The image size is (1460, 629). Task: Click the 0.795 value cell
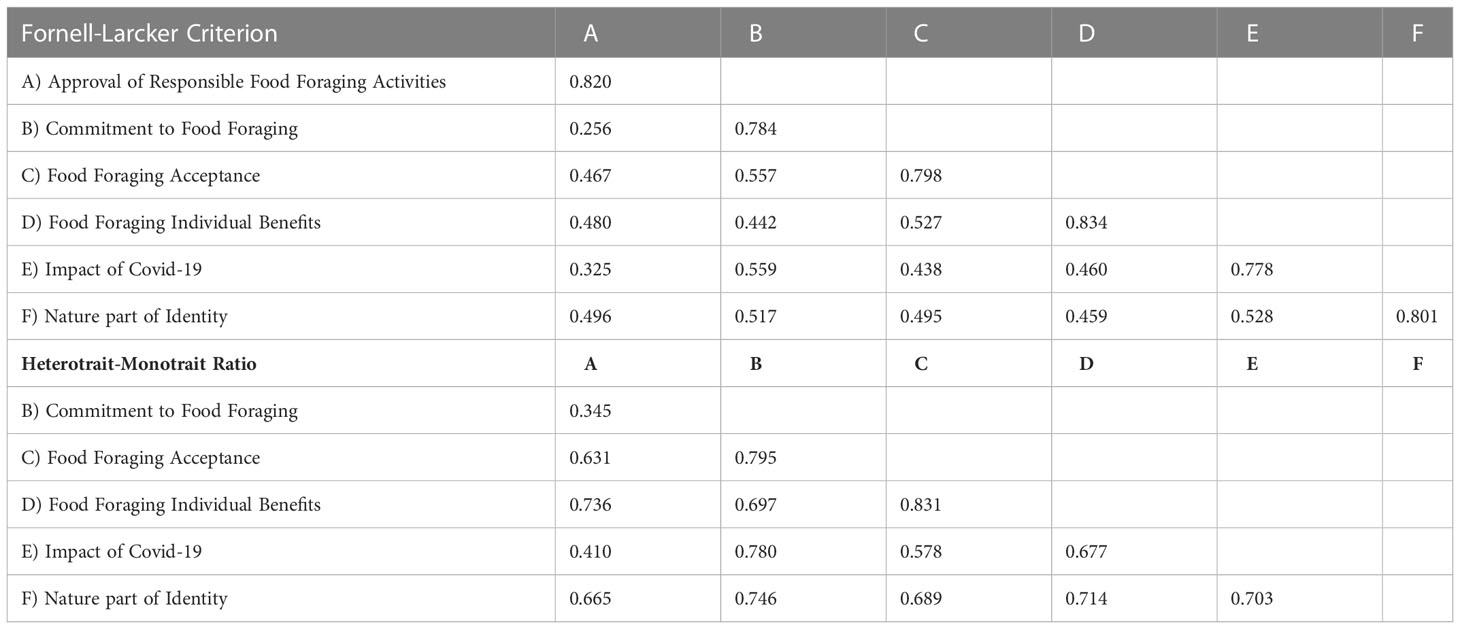(755, 458)
